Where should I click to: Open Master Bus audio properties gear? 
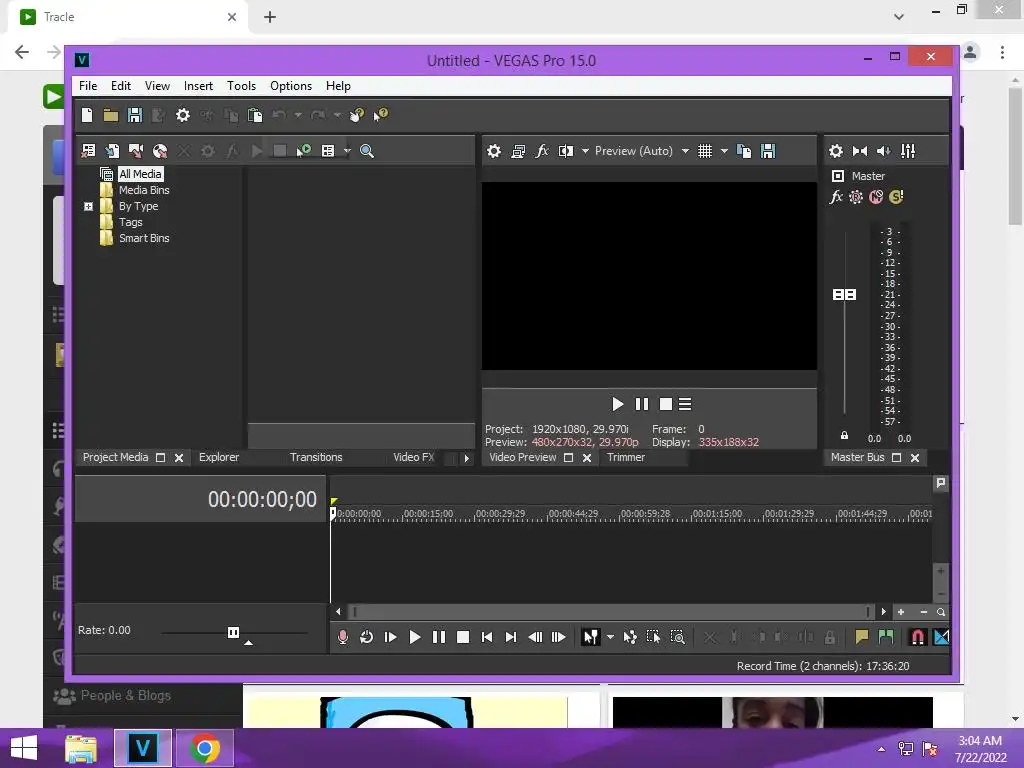click(x=835, y=151)
